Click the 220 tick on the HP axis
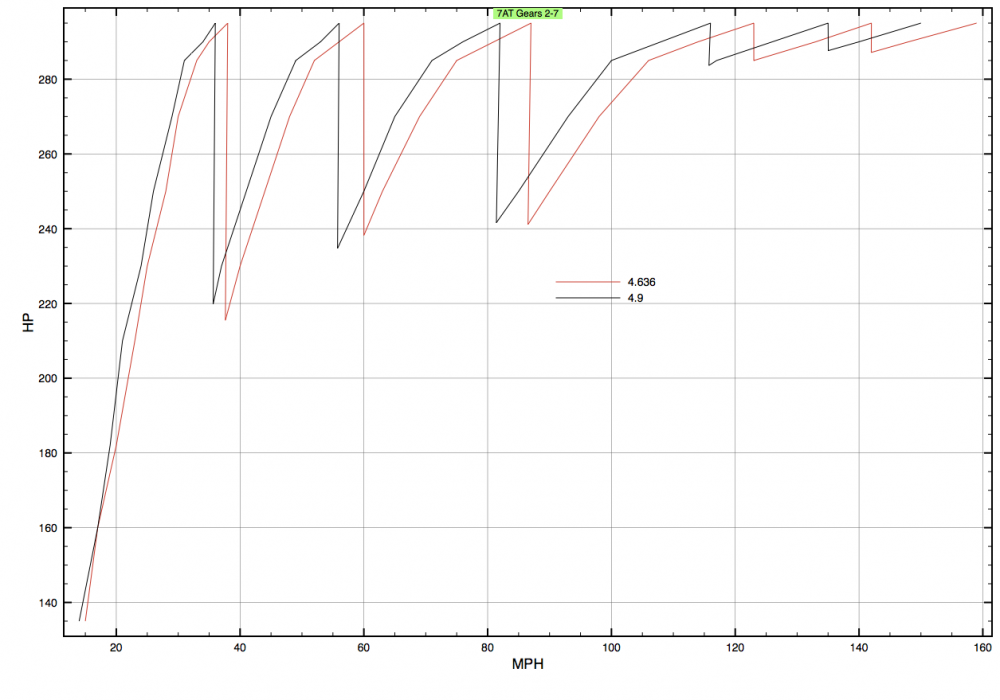 pyautogui.click(x=48, y=304)
